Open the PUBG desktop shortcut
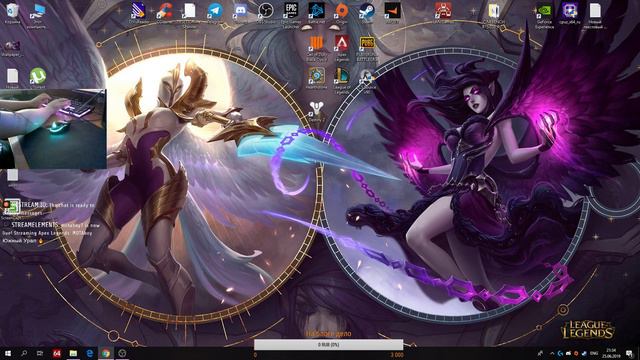The height and width of the screenshot is (360, 640). point(367,47)
